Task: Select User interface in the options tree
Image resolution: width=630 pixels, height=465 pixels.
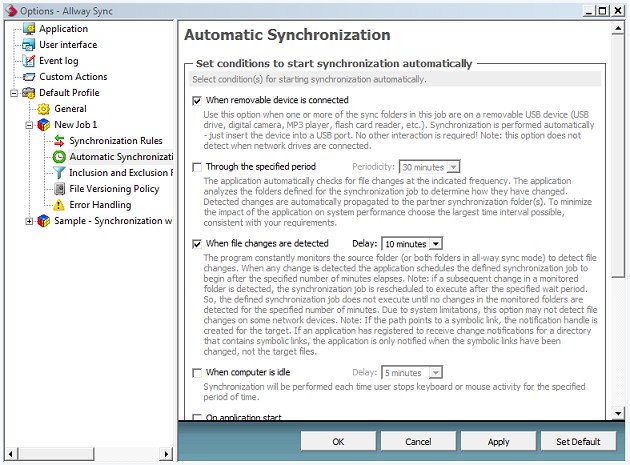Action: [68, 45]
